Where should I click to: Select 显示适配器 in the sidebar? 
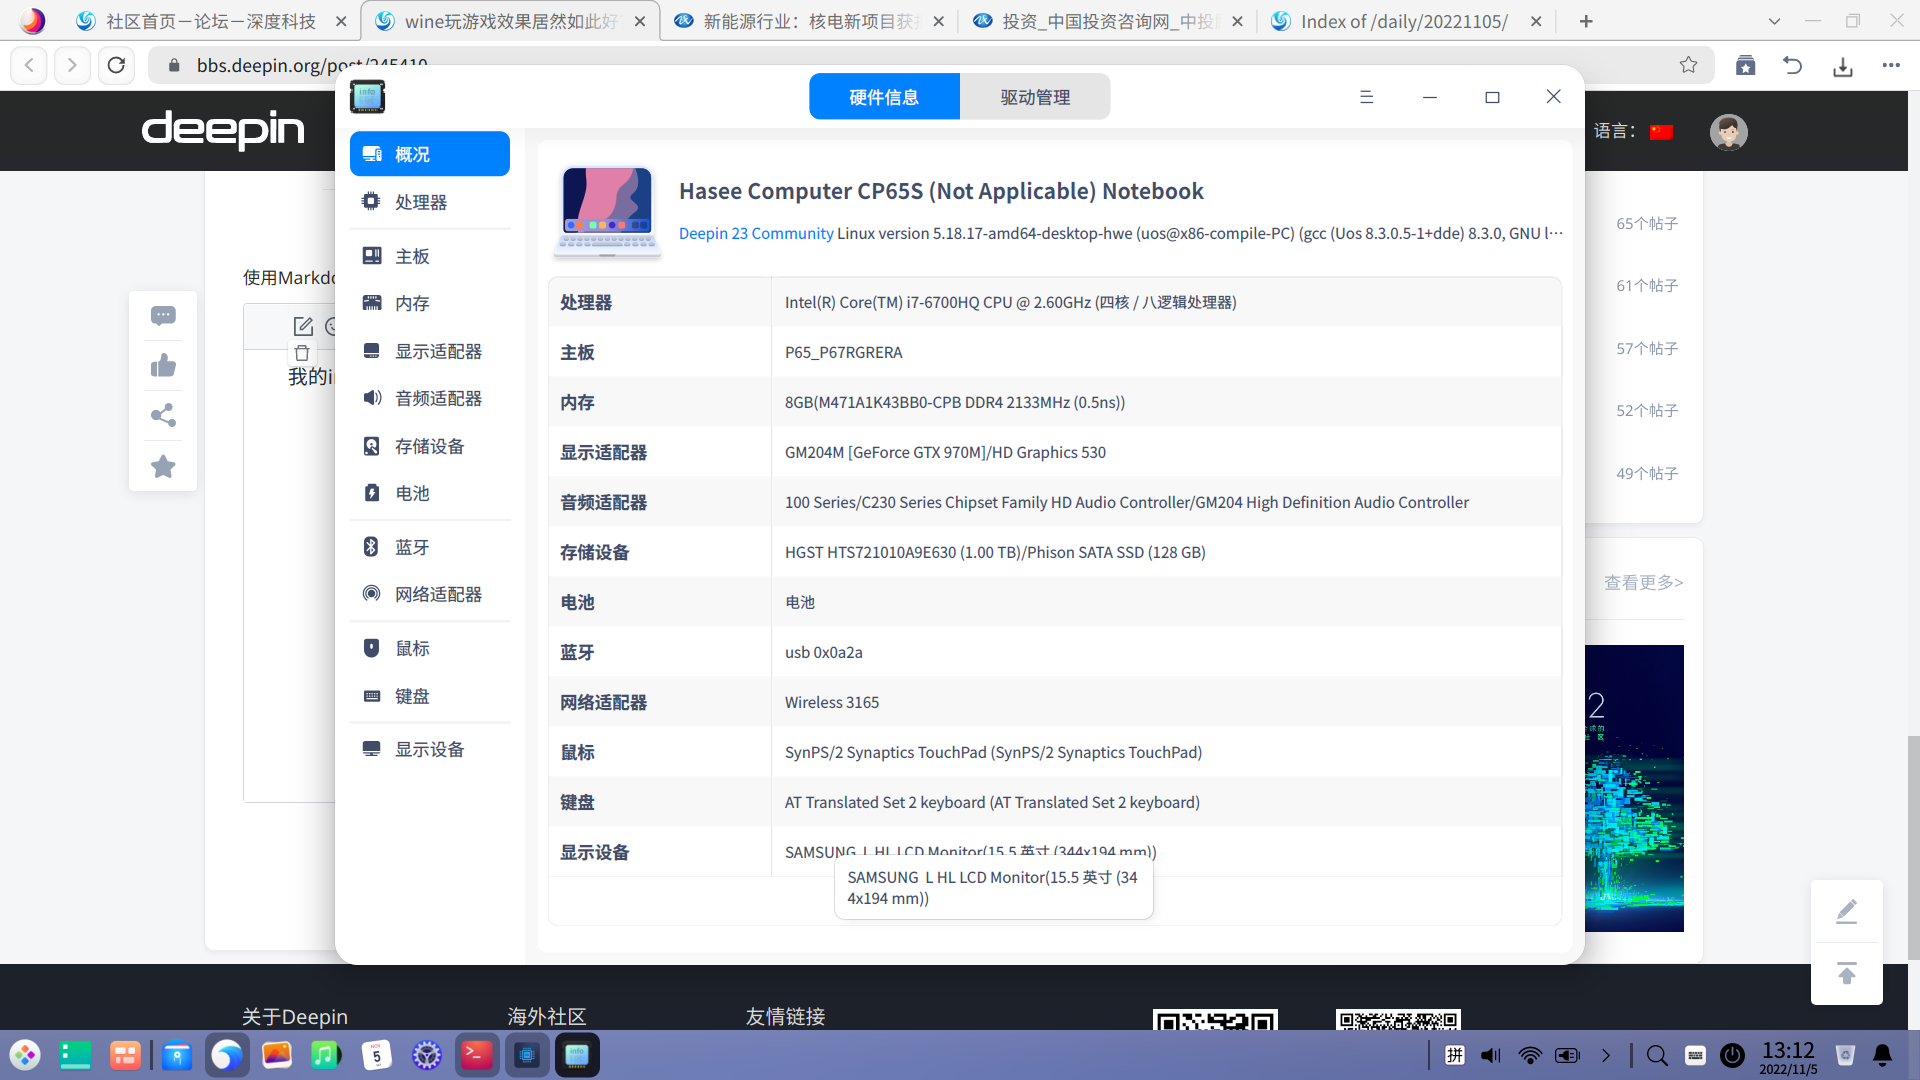pyautogui.click(x=437, y=351)
